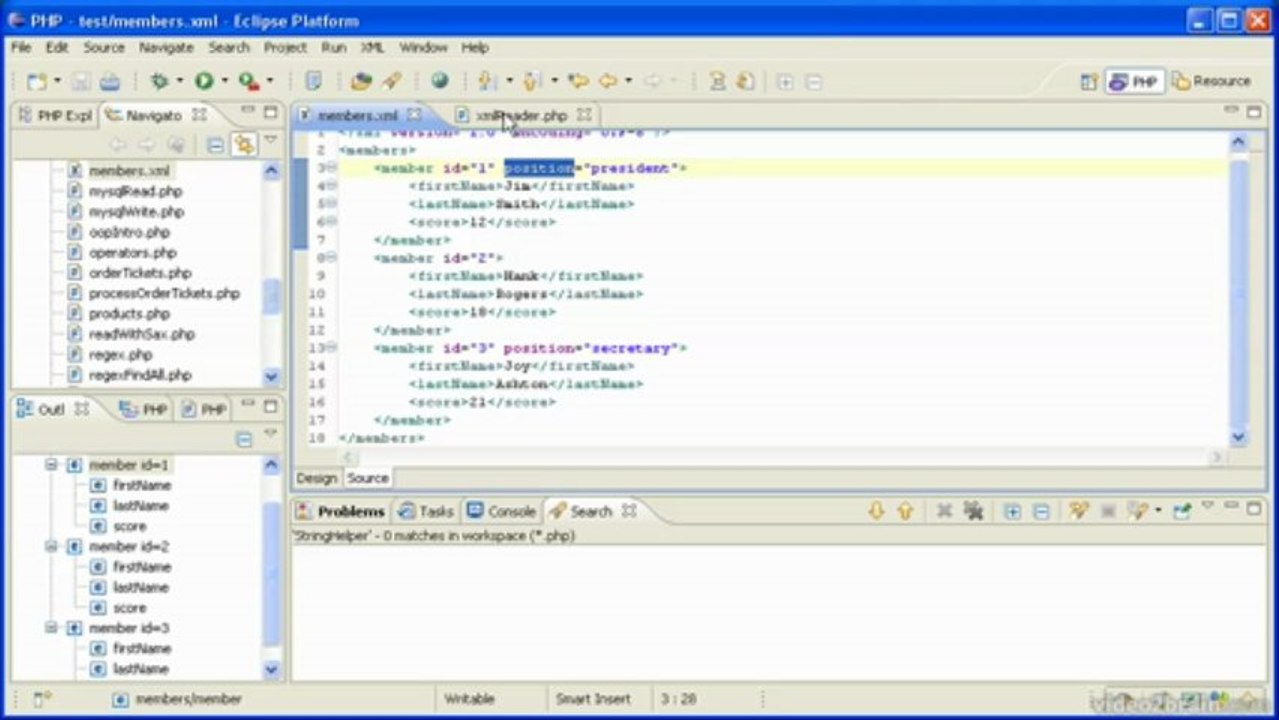Click the New file wizard icon
1279x720 pixels.
[x=37, y=81]
